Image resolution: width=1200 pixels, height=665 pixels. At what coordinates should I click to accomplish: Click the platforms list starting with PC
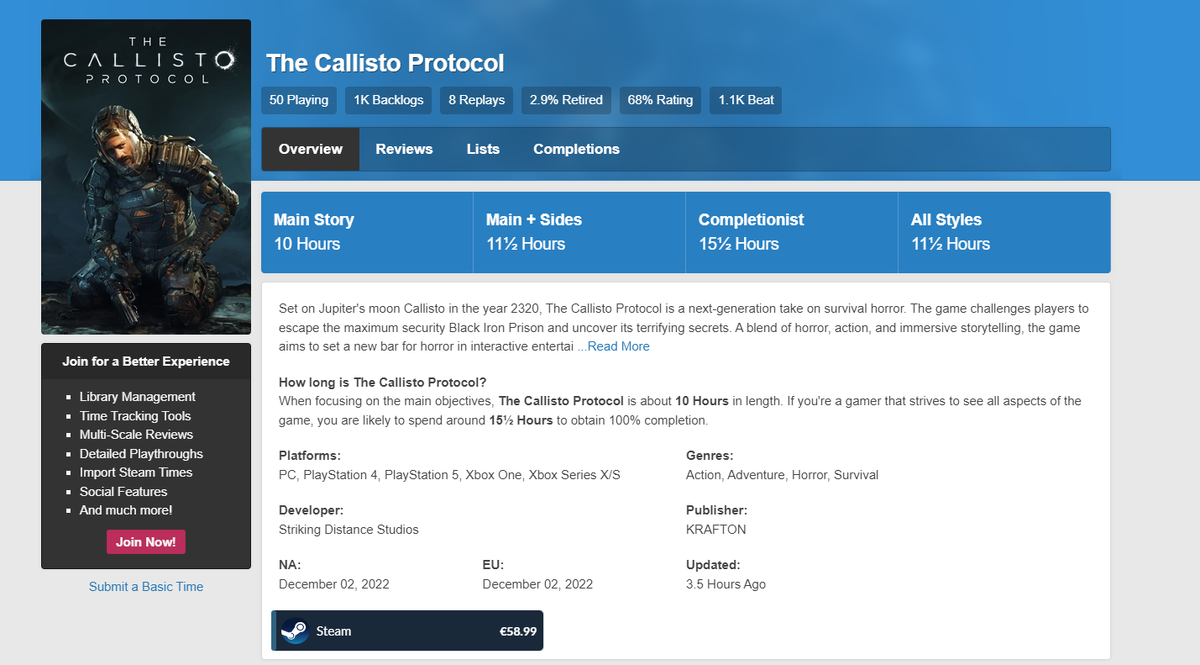tap(449, 475)
